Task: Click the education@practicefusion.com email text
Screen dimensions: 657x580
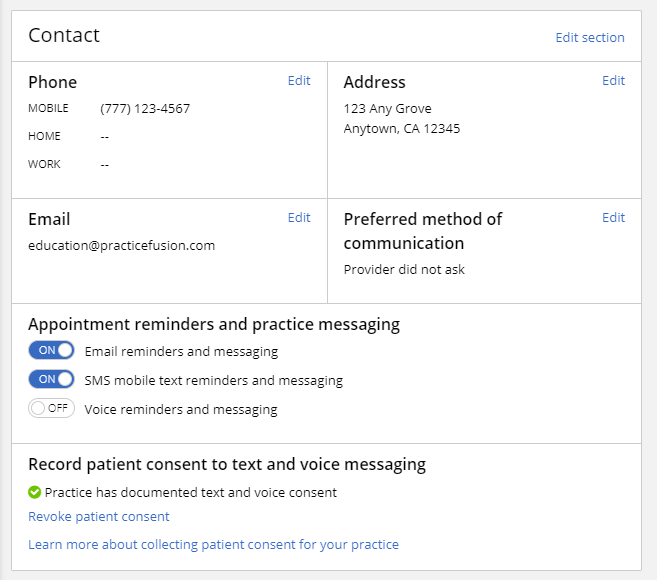Action: pyautogui.click(x=121, y=245)
